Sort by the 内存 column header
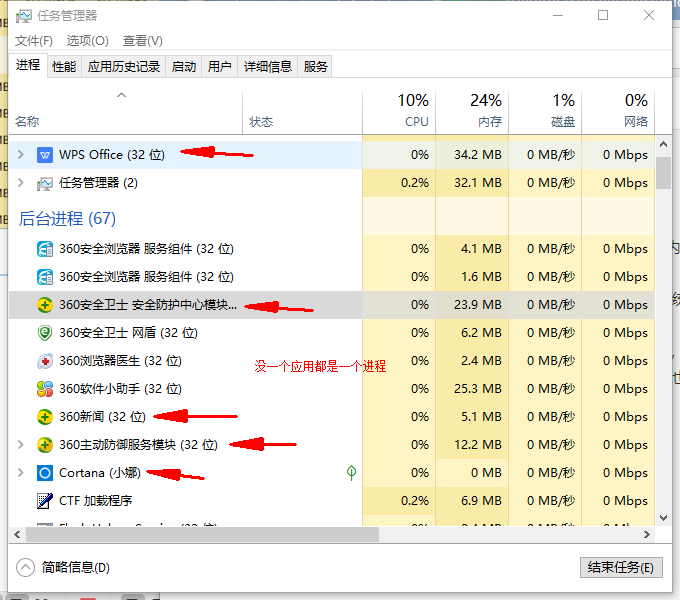 [x=472, y=112]
